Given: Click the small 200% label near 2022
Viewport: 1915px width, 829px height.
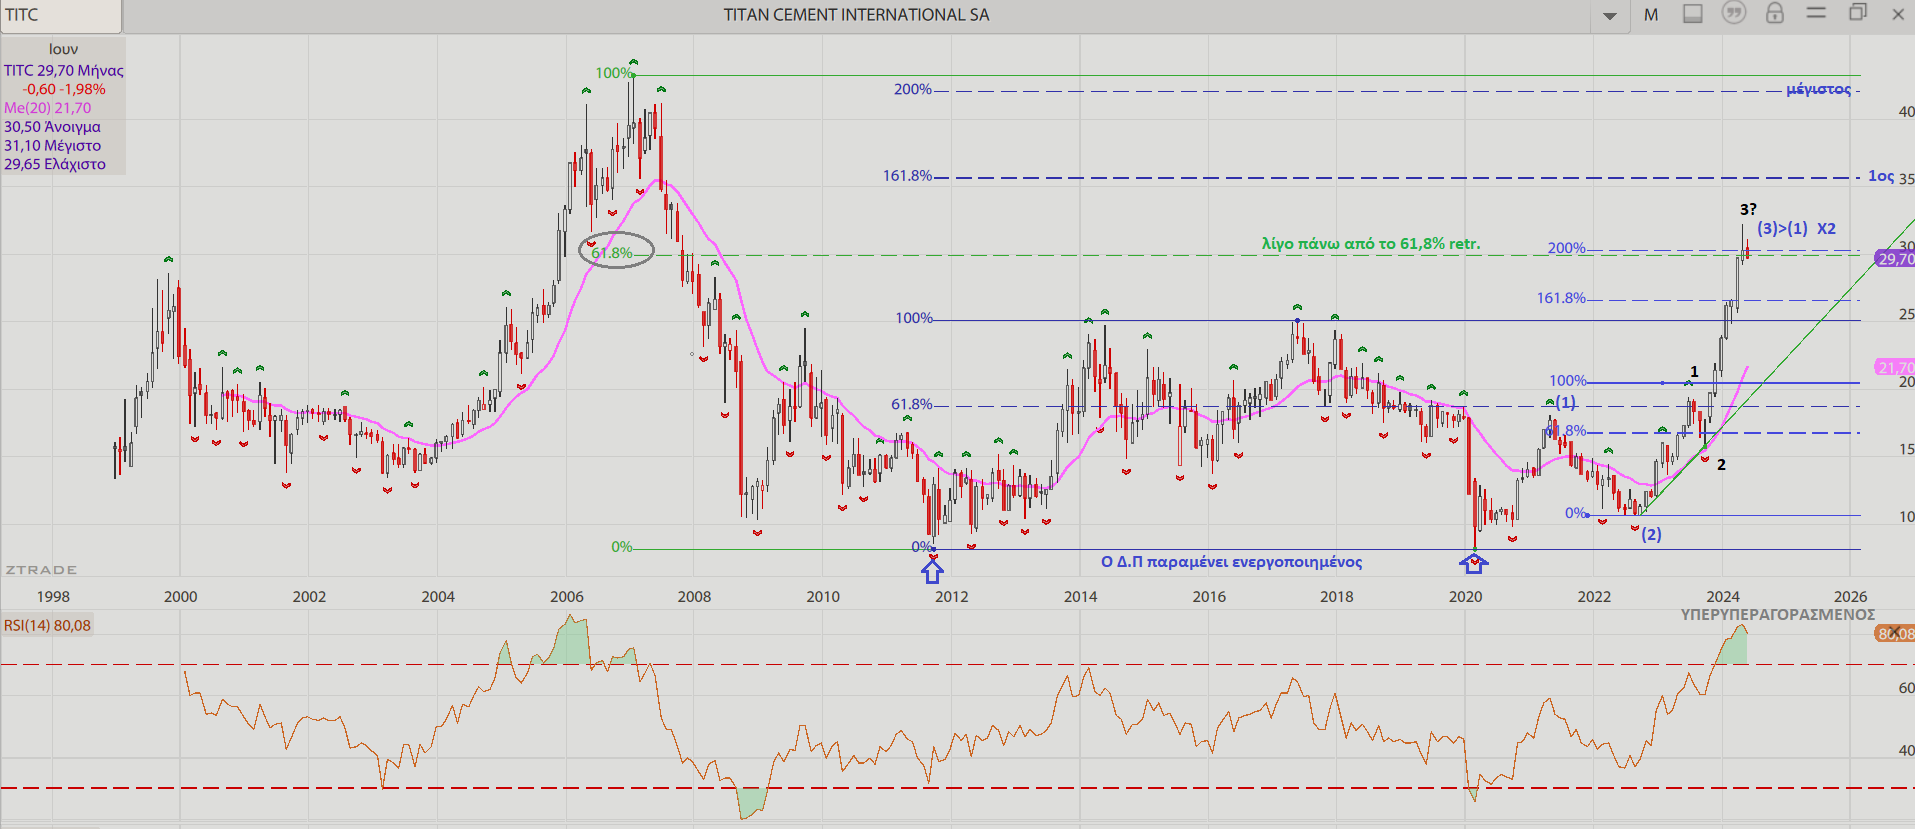Looking at the screenshot, I should point(1567,248).
